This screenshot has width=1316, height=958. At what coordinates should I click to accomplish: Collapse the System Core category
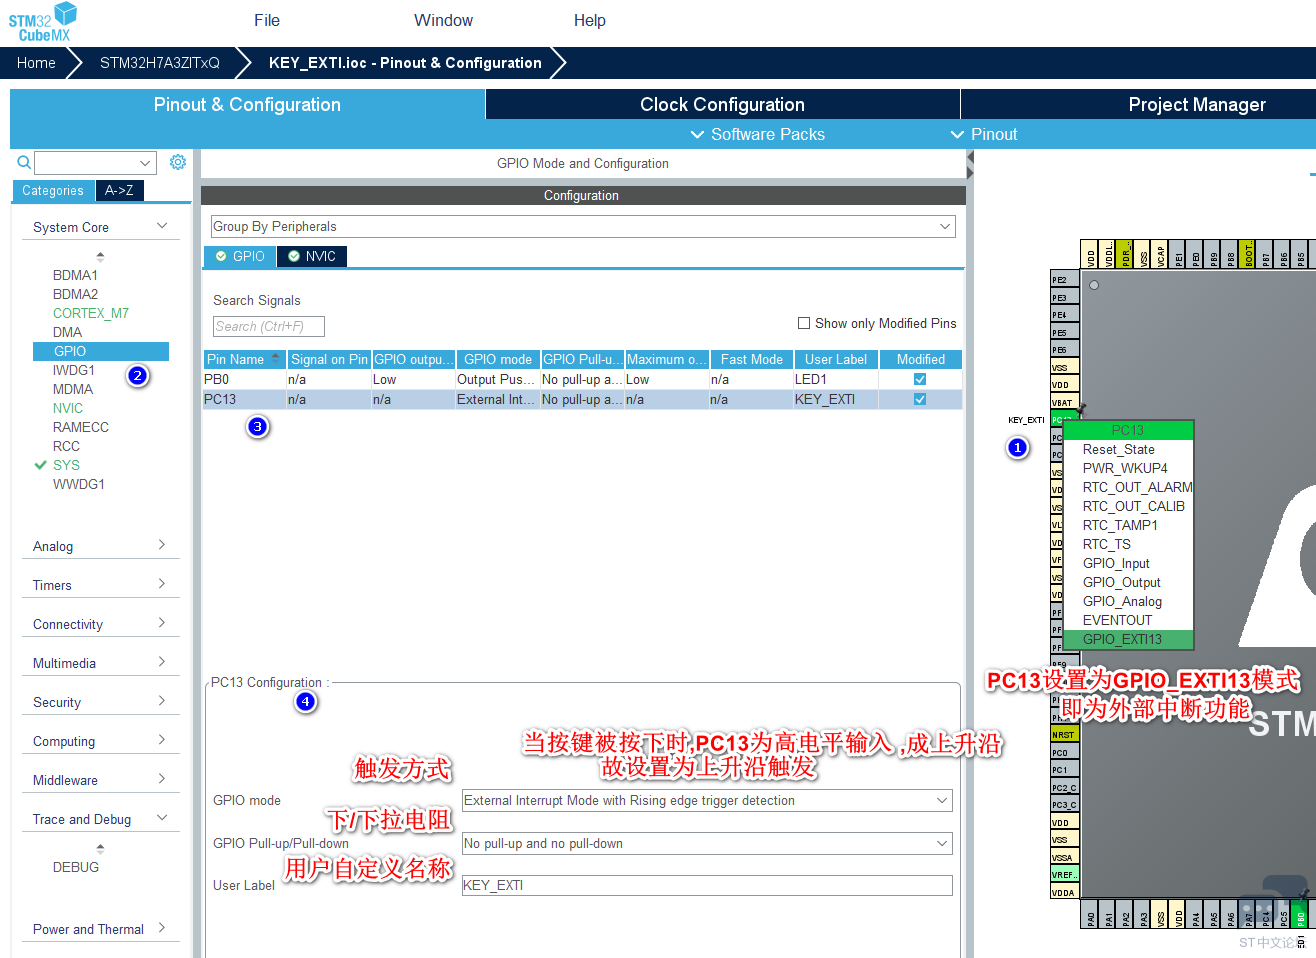(163, 227)
